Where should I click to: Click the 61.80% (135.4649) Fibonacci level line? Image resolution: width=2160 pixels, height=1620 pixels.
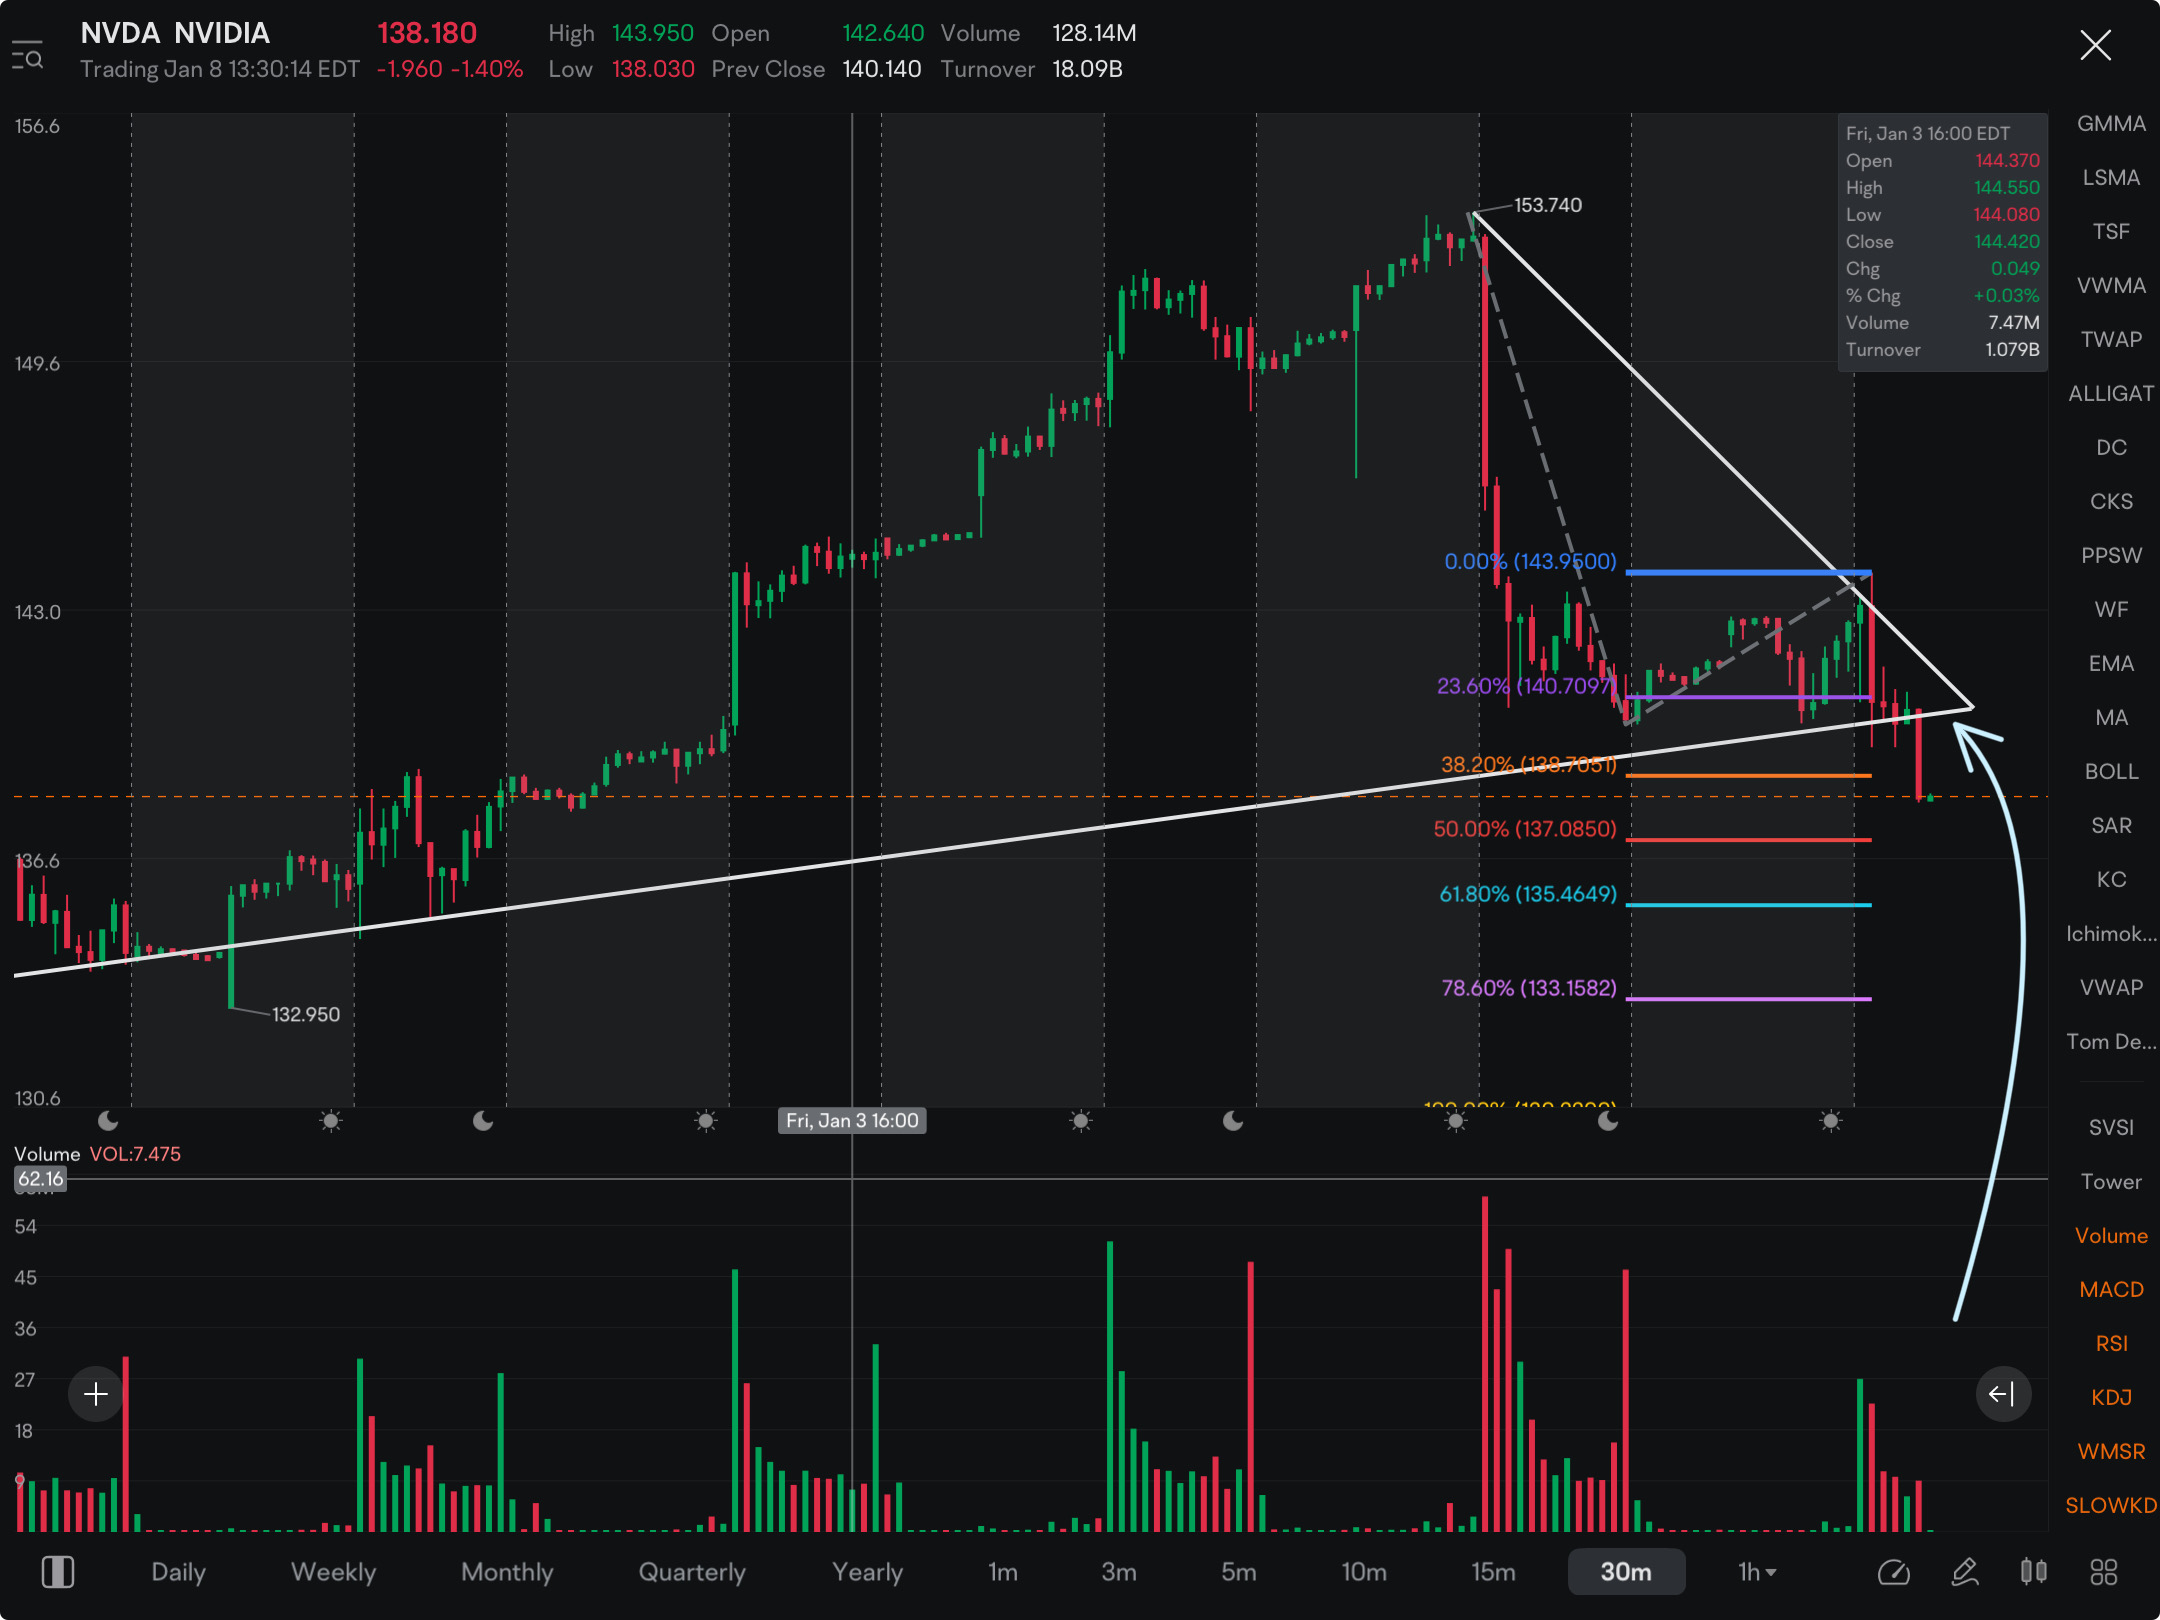tap(1748, 905)
